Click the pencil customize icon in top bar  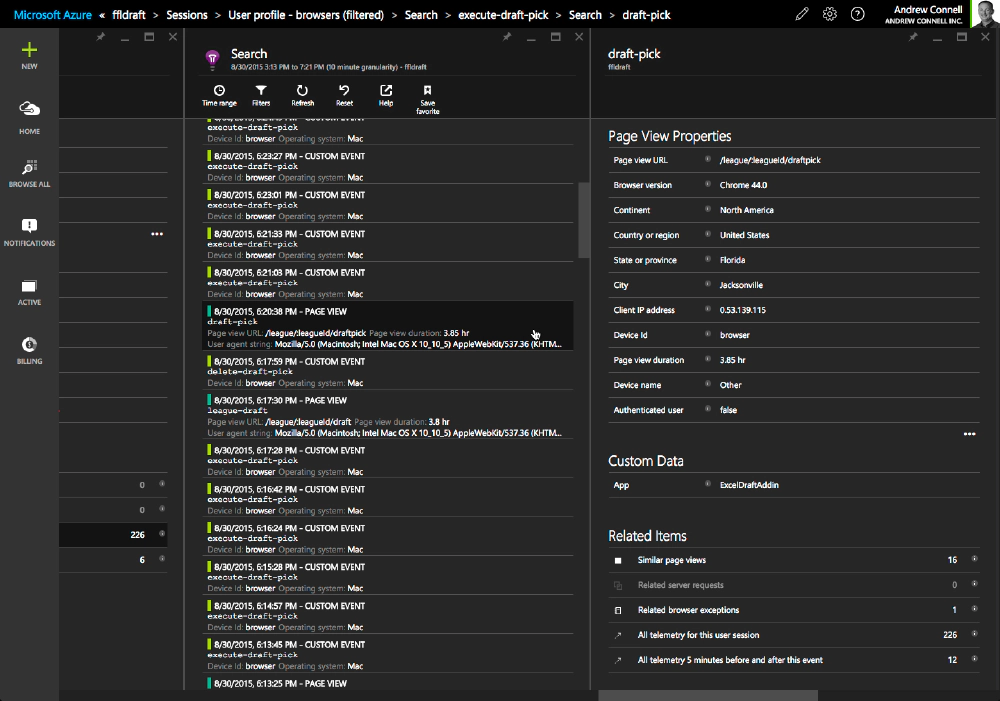coord(802,14)
